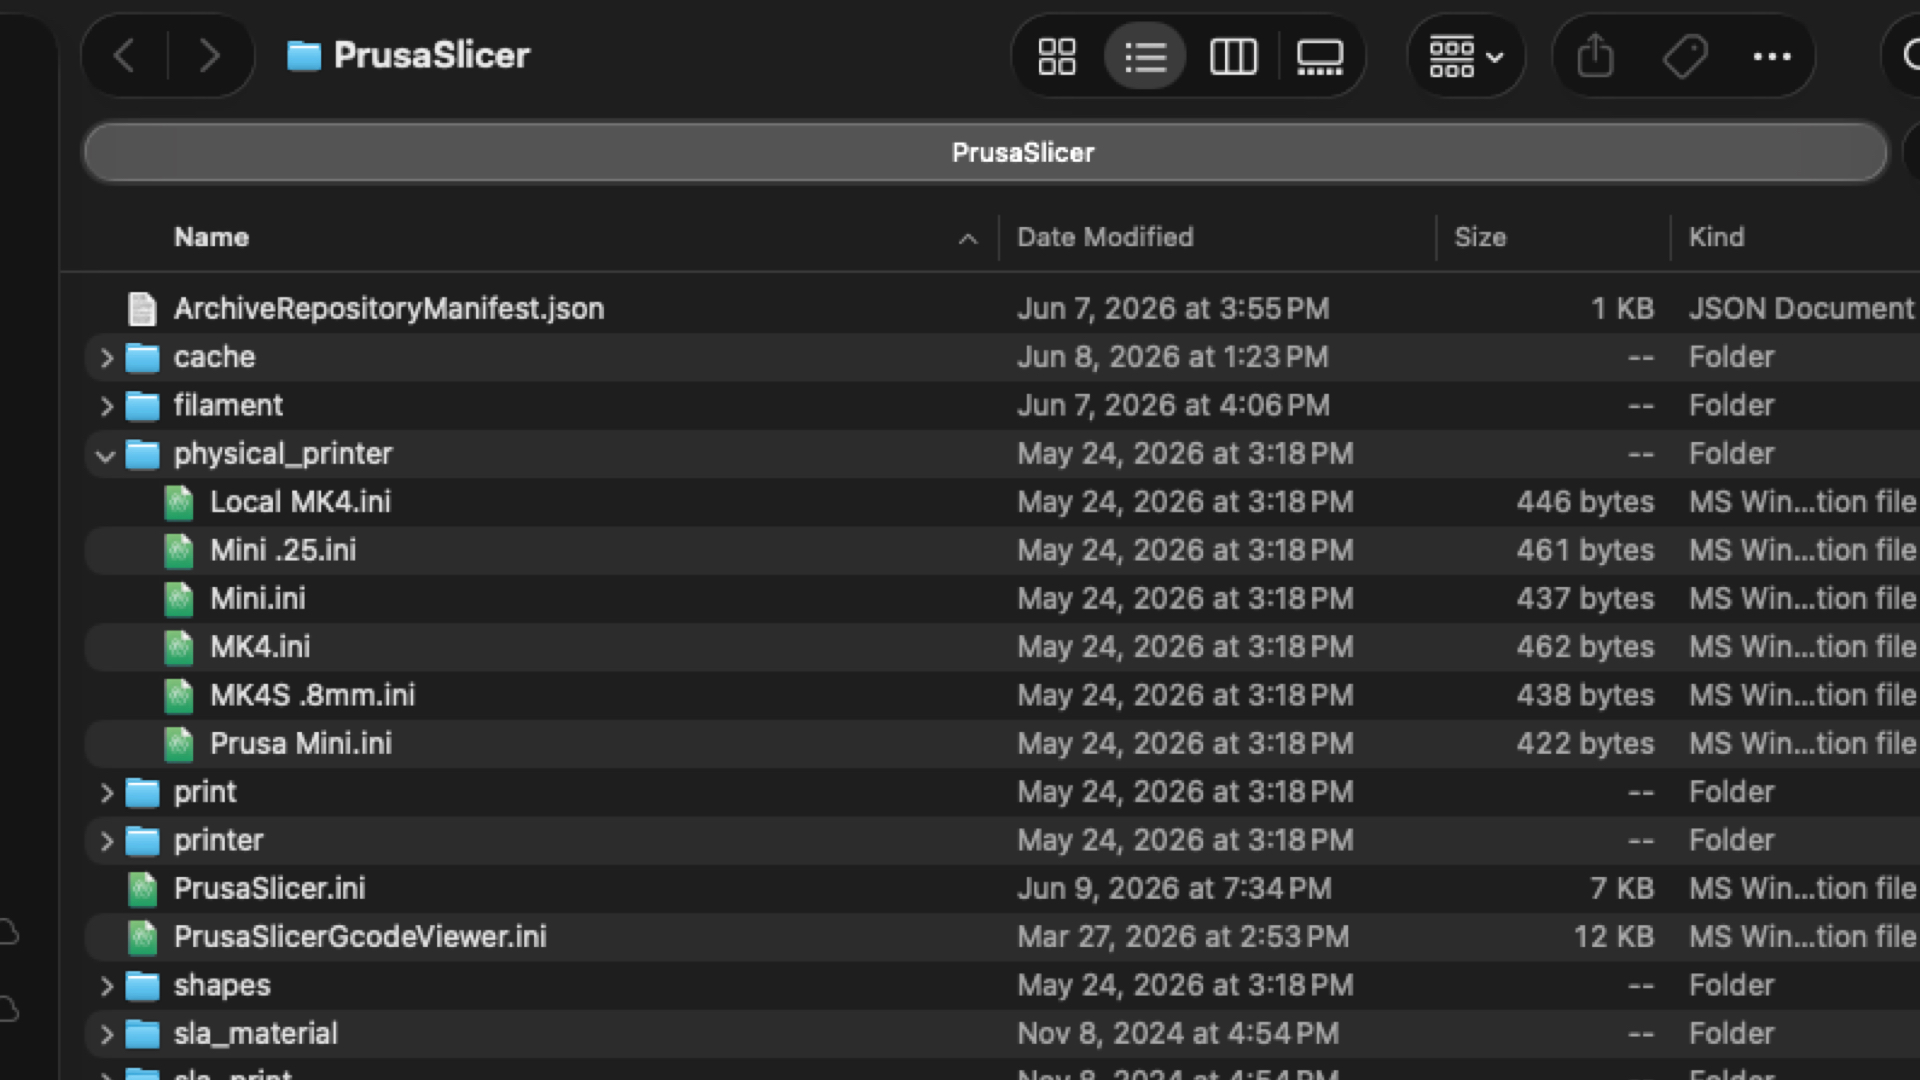Click the Local MK4.ini file icon
Viewport: 1920px width, 1080px height.
pos(179,502)
